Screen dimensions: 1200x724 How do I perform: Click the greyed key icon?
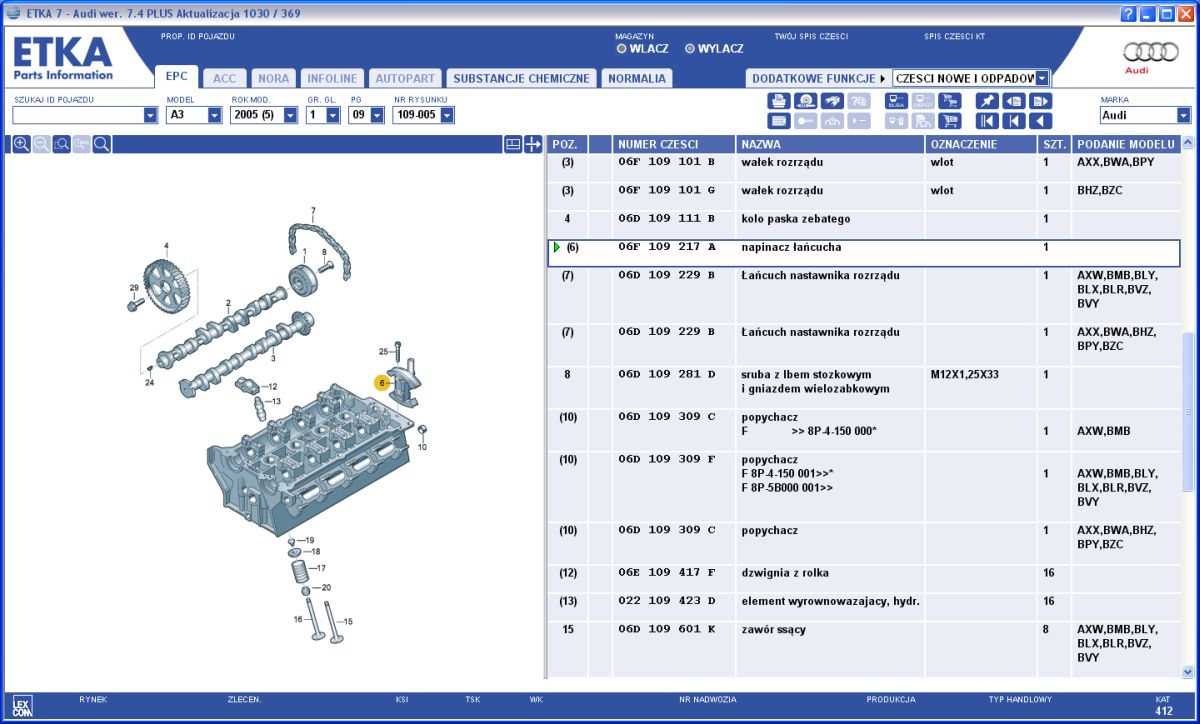click(x=806, y=121)
